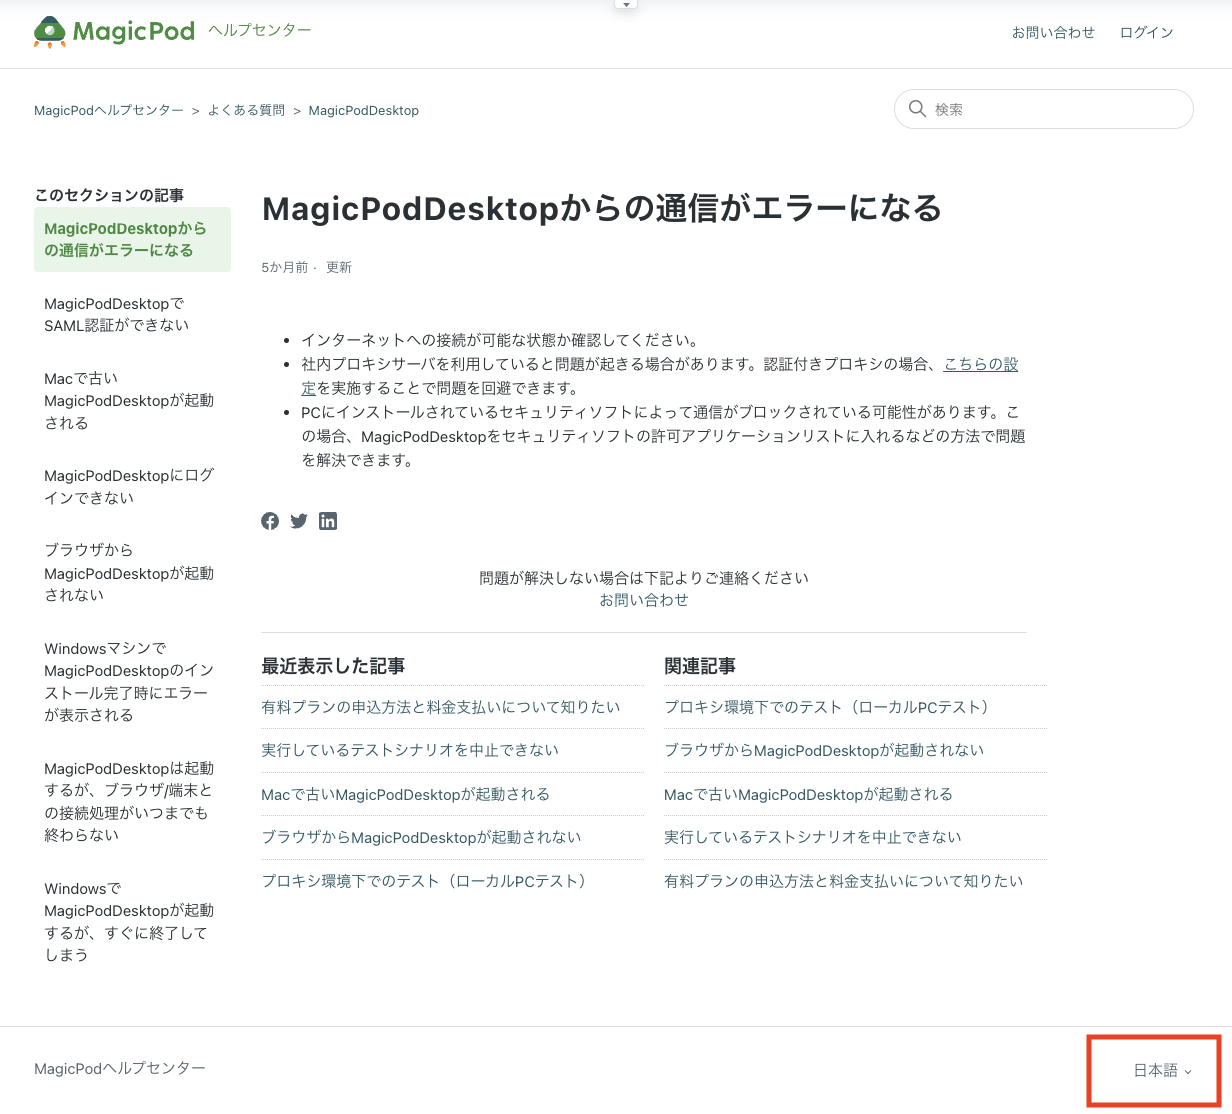Click the このセクションの記事 sidebar heading
The image size is (1232, 1114).
(x=109, y=195)
